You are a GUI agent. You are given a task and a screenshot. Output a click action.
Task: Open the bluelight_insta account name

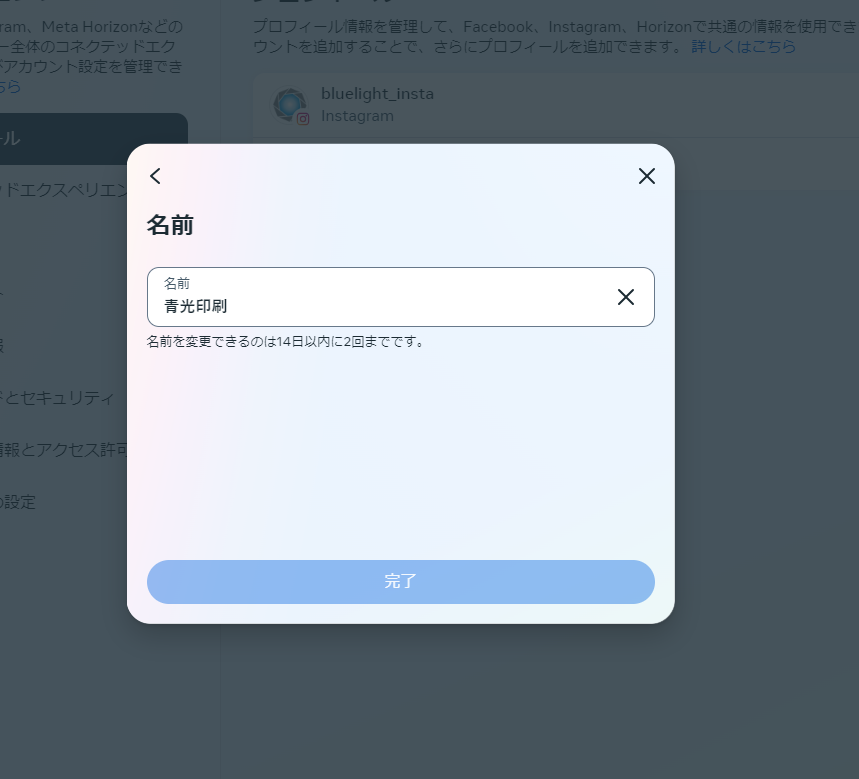377,93
